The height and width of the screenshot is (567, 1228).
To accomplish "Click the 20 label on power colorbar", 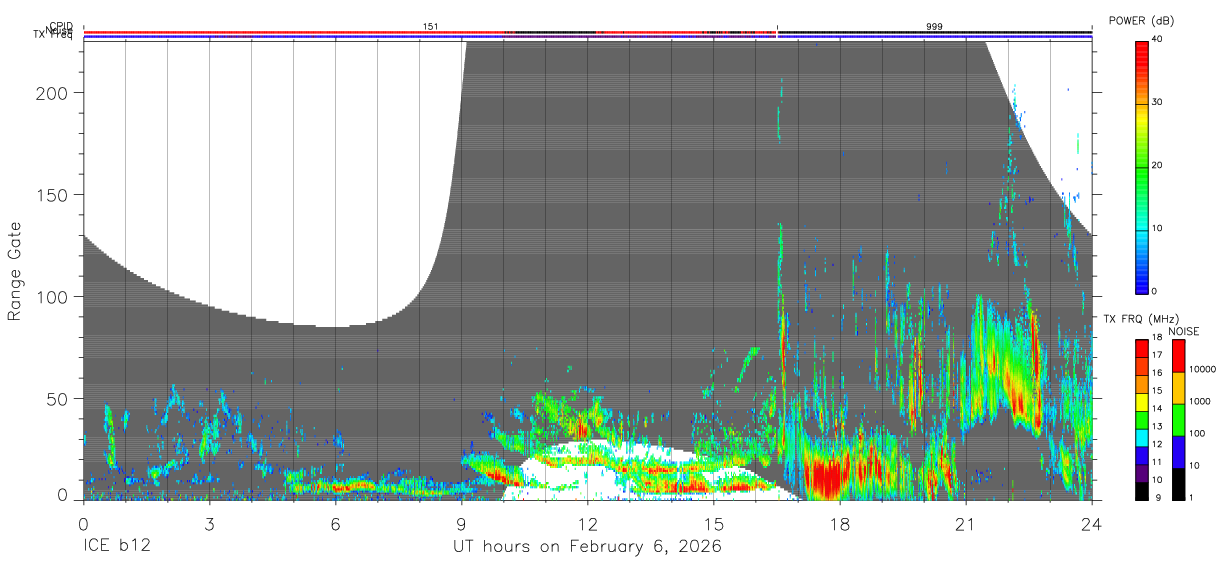I will coord(1157,166).
